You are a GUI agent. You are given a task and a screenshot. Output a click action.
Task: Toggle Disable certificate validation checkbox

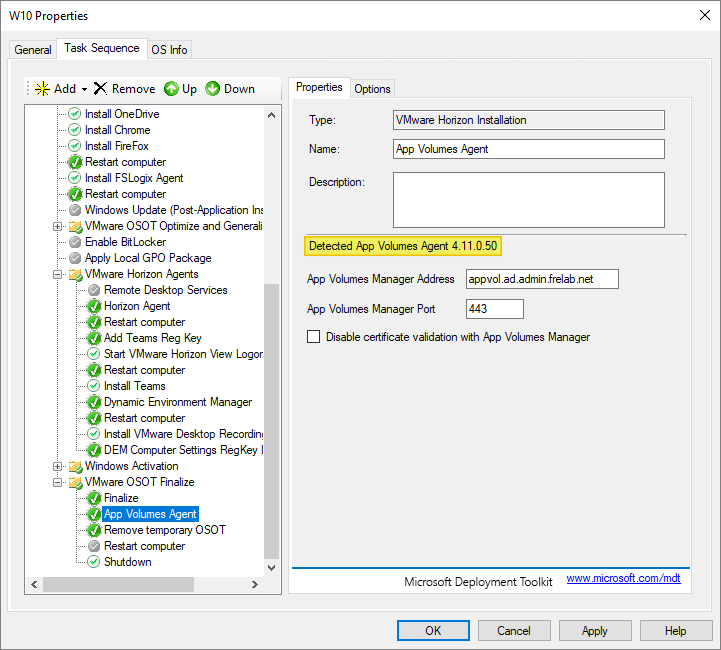(x=314, y=337)
